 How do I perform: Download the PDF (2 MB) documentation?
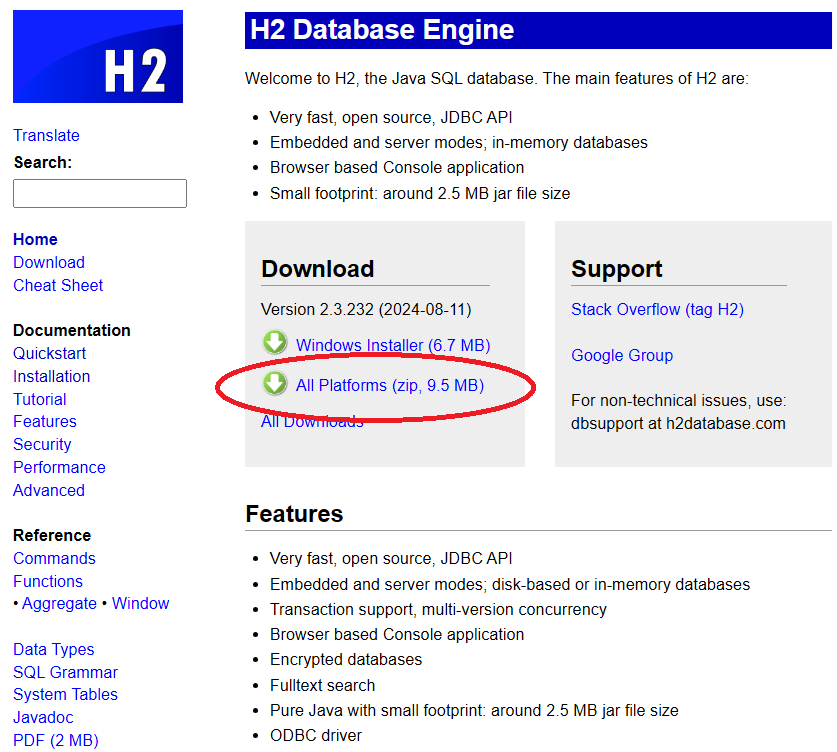click(56, 740)
